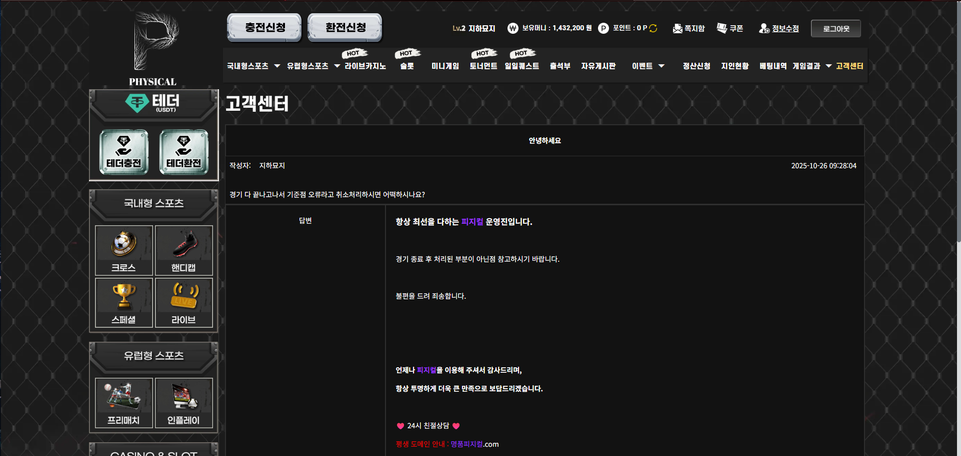The image size is (961, 456).
Task: Open the 프리매치 sports tile
Action: click(x=124, y=402)
